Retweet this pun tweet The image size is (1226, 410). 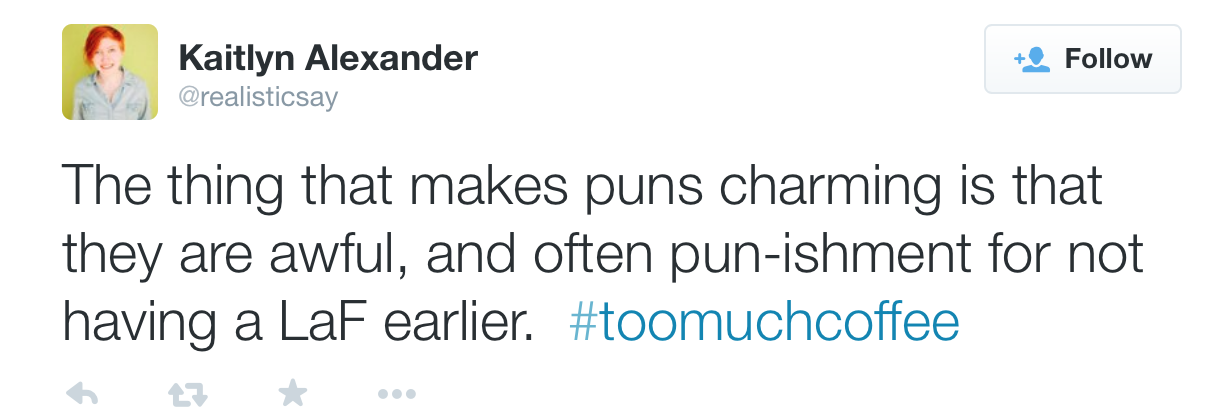[x=187, y=394]
